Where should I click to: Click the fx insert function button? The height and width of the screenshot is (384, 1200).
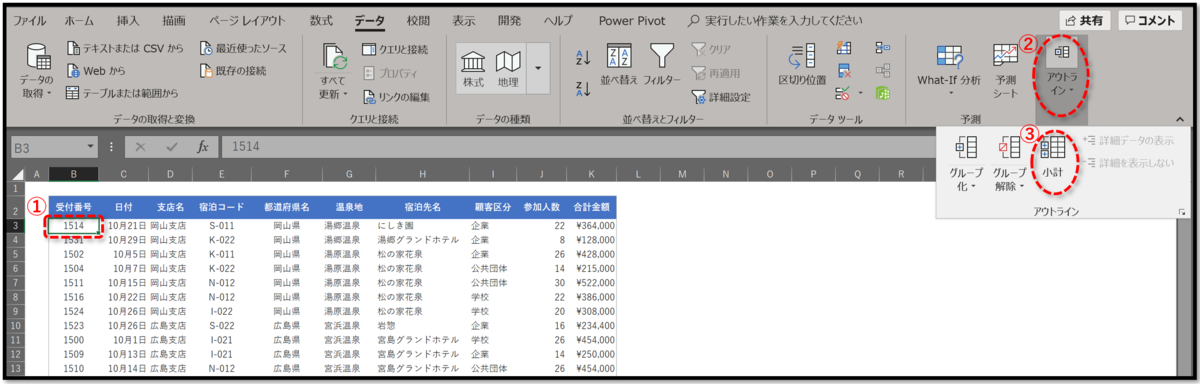click(202, 147)
